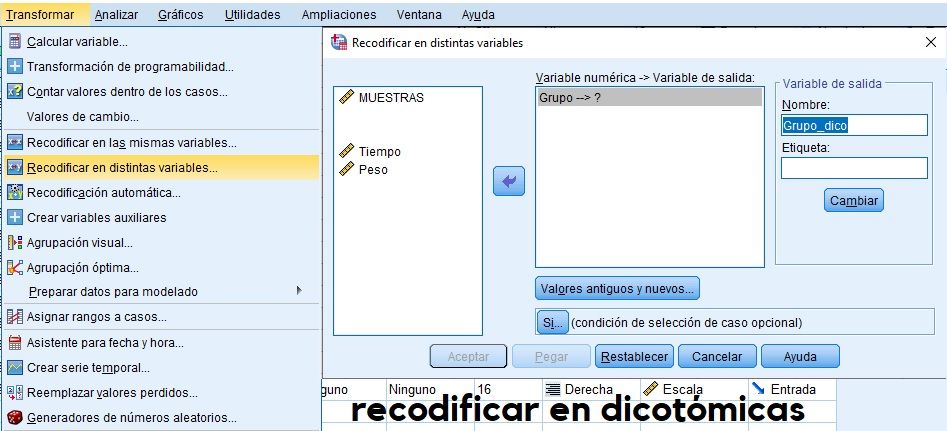The width and height of the screenshot is (947, 431).
Task: Open Valores antiguos y nuevos dialog
Action: pyautogui.click(x=617, y=289)
